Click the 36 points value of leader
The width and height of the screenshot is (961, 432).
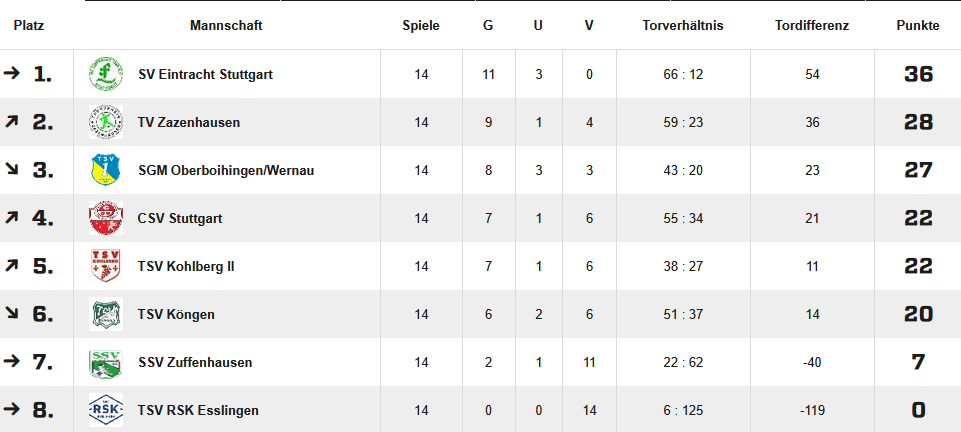[x=918, y=75]
